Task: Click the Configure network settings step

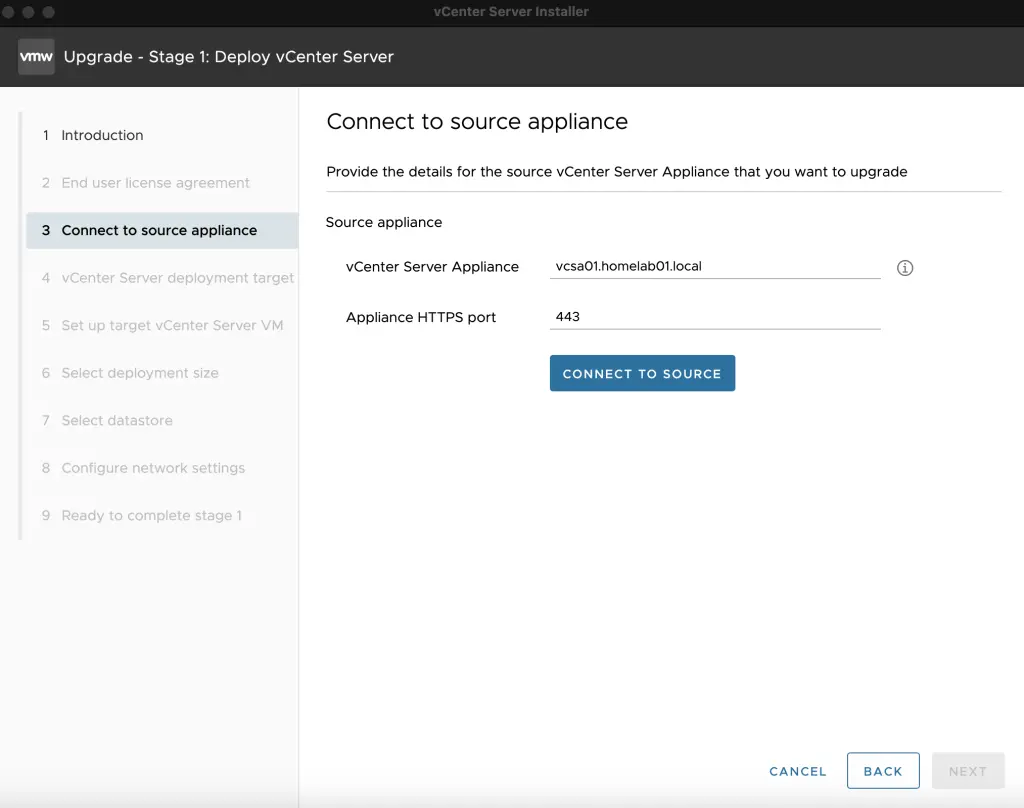Action: (x=154, y=468)
